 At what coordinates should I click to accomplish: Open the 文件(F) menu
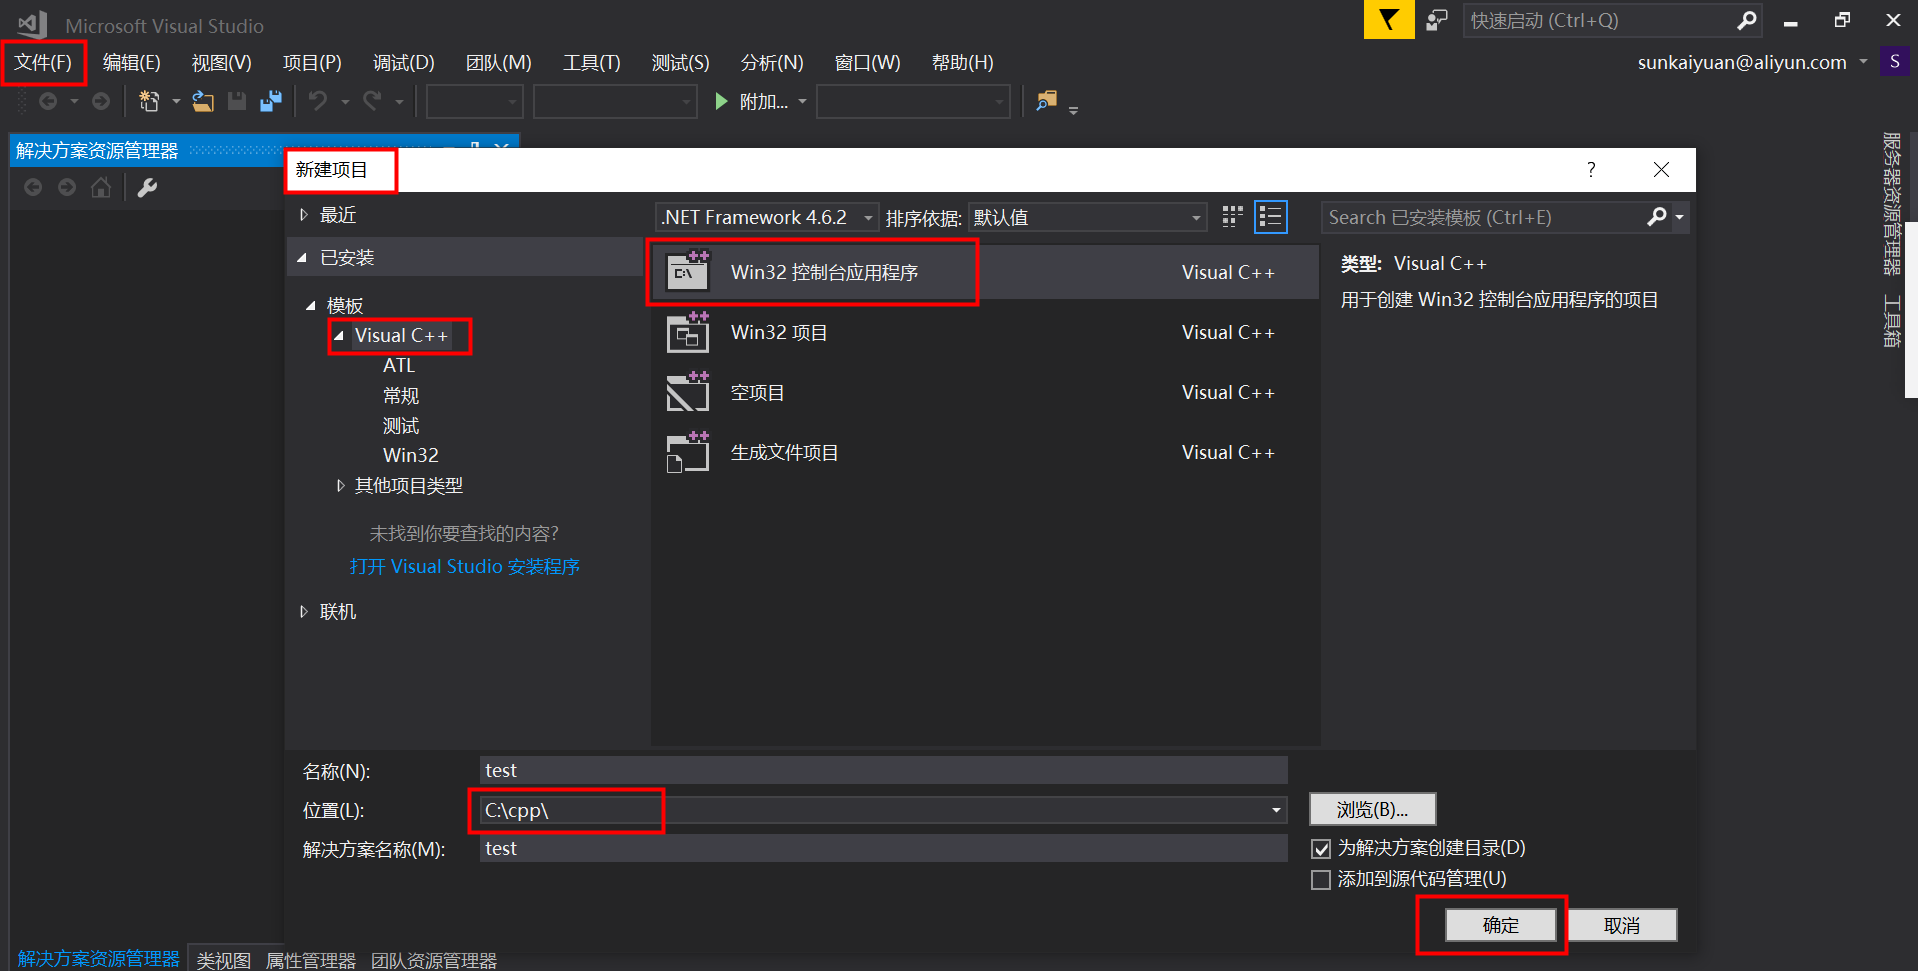pyautogui.click(x=43, y=63)
